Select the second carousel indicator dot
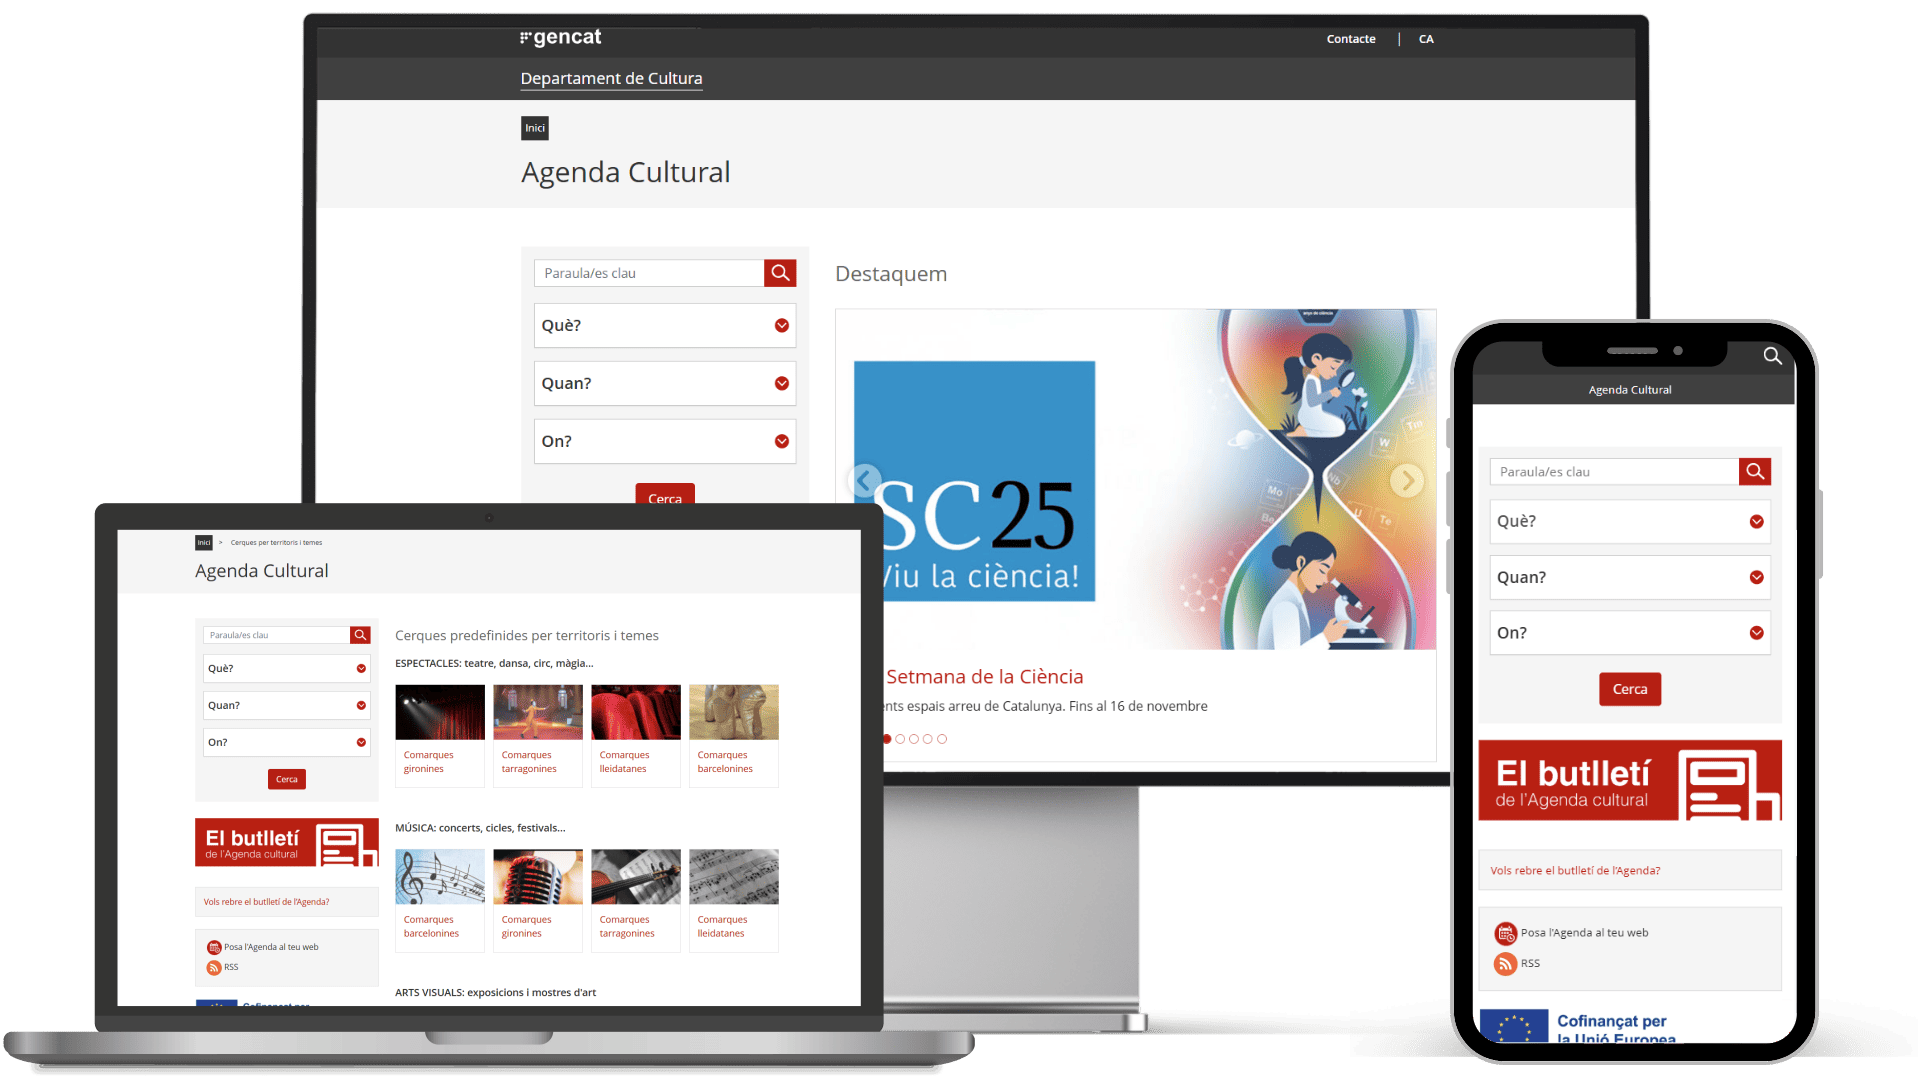1920x1080 pixels. tap(901, 739)
